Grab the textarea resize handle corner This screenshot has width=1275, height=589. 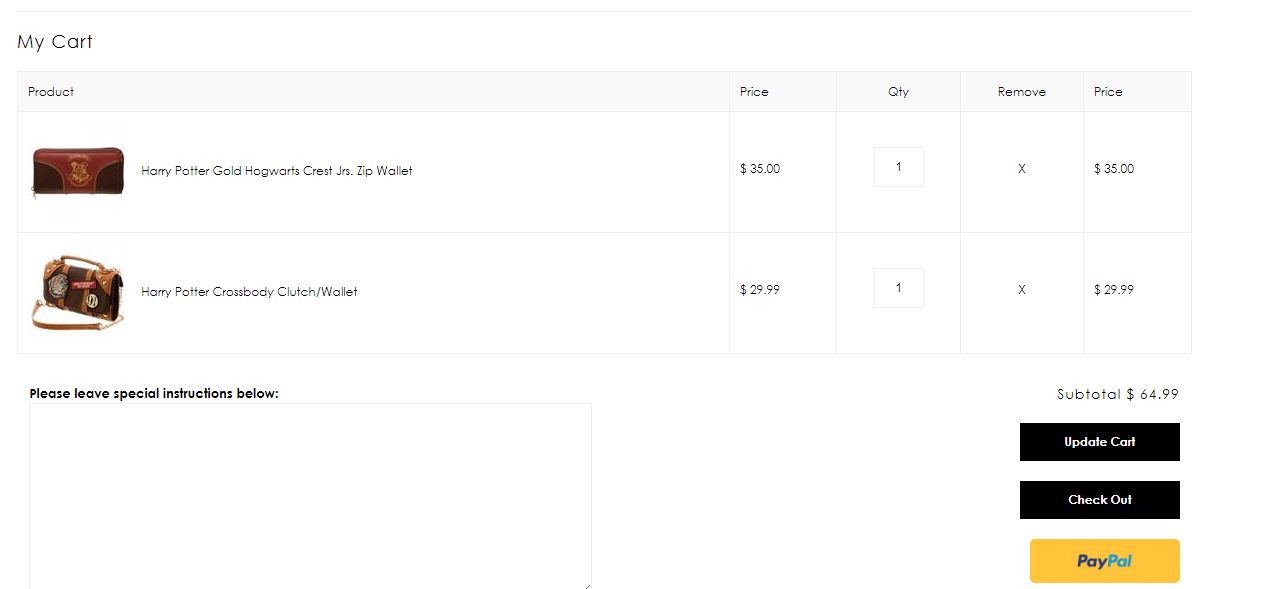tap(585, 584)
